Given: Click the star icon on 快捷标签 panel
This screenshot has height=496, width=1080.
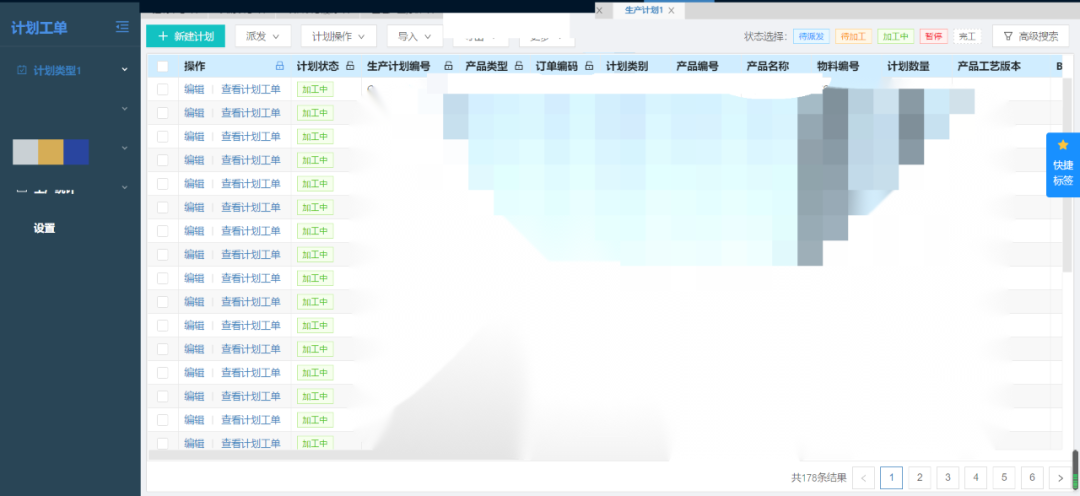Looking at the screenshot, I should tap(1062, 145).
